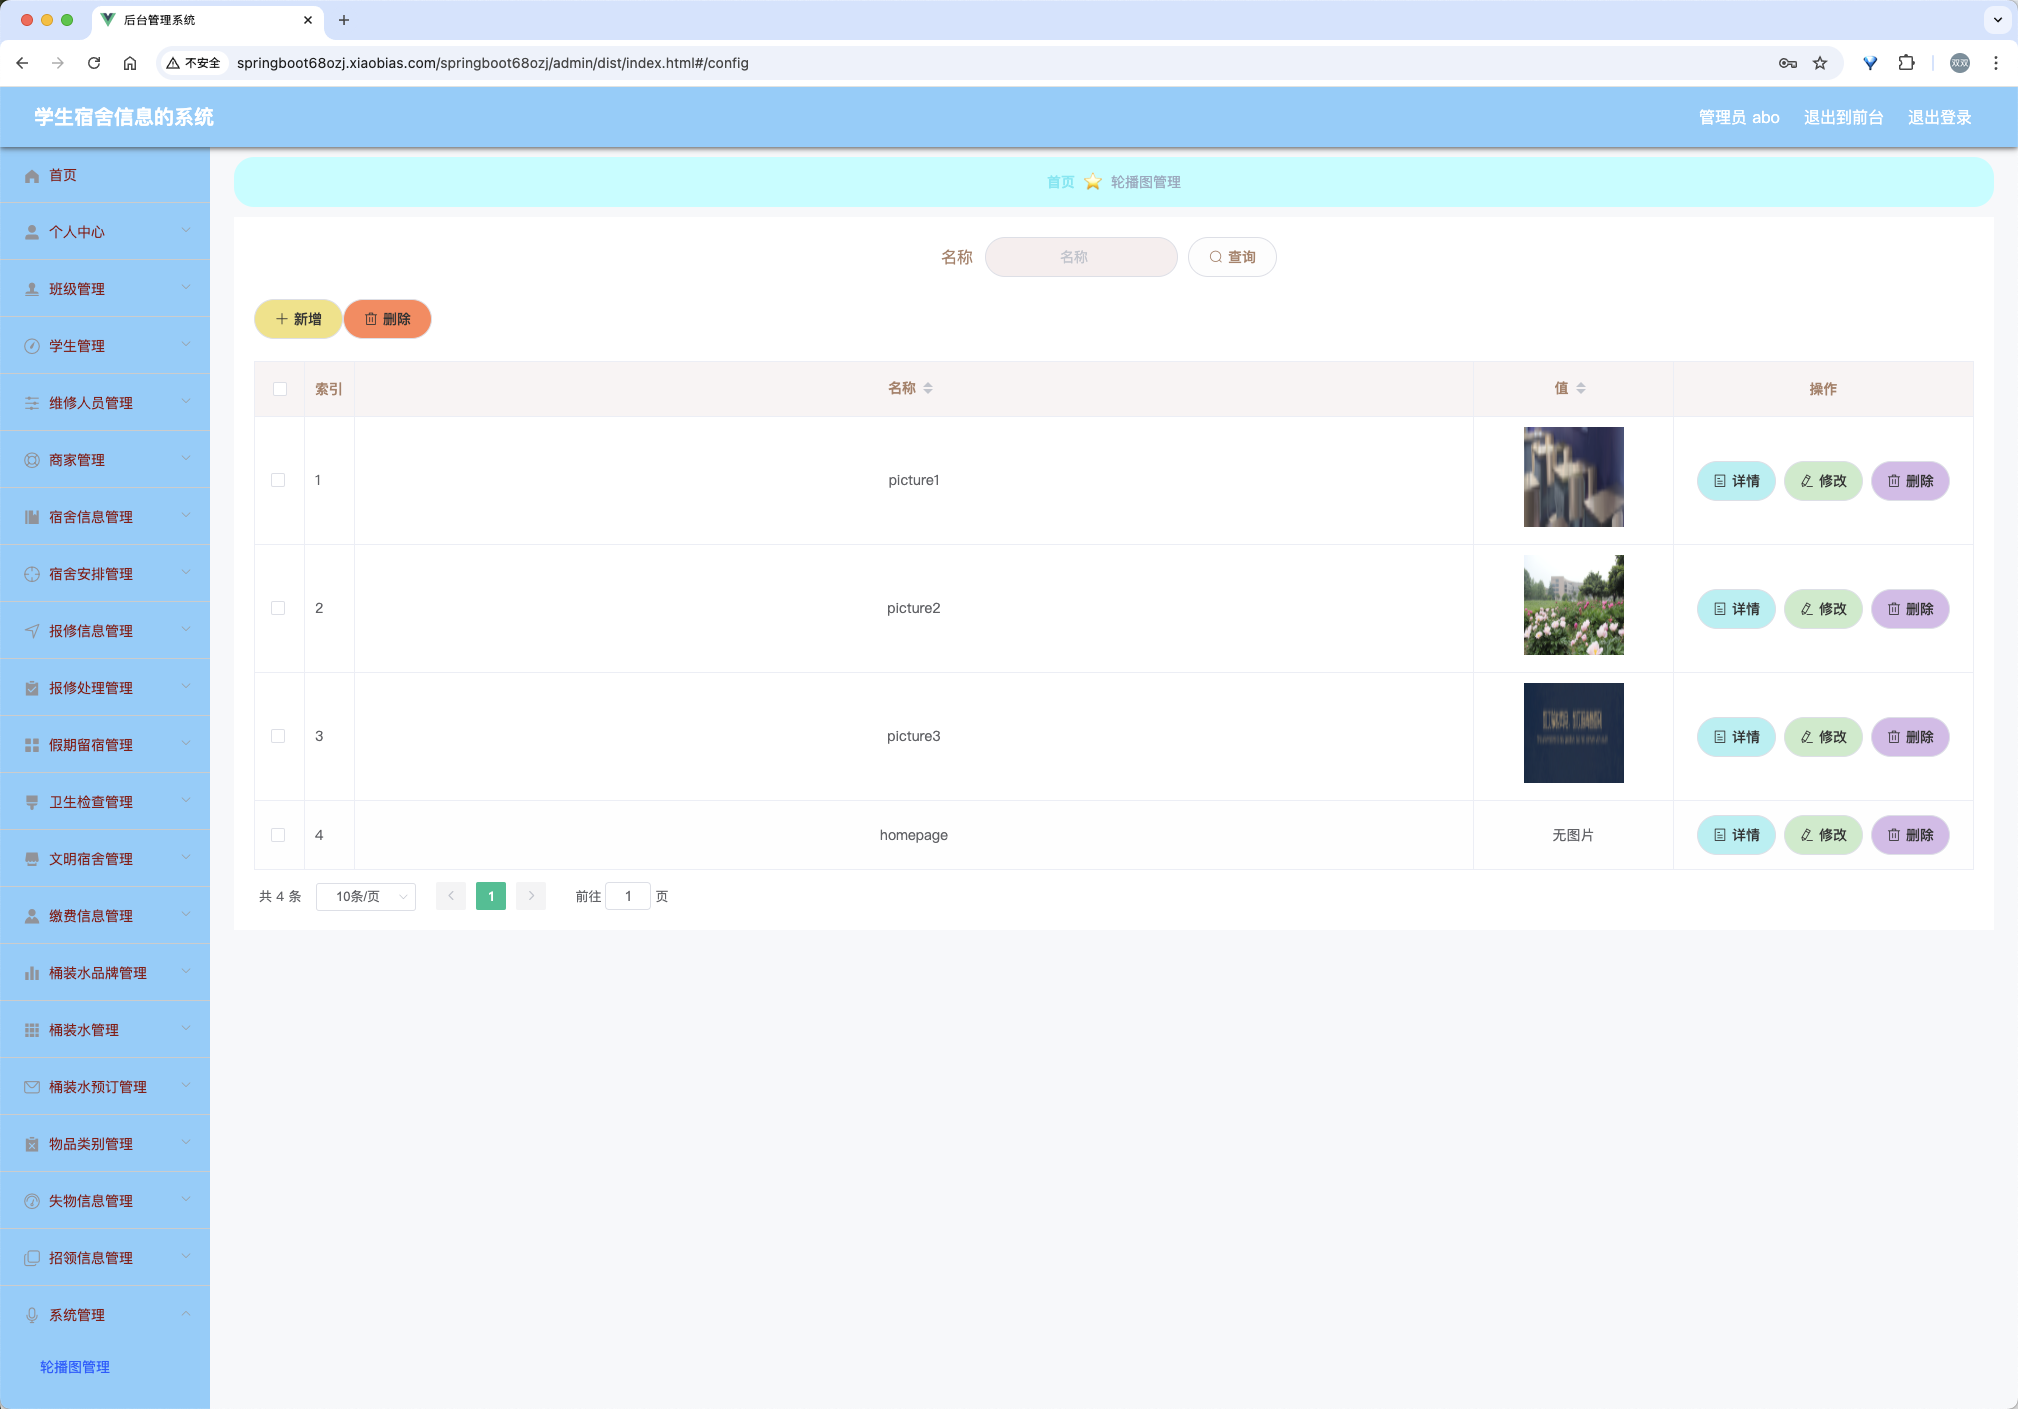Click the icon next to 宿舍安排管理

point(32,574)
